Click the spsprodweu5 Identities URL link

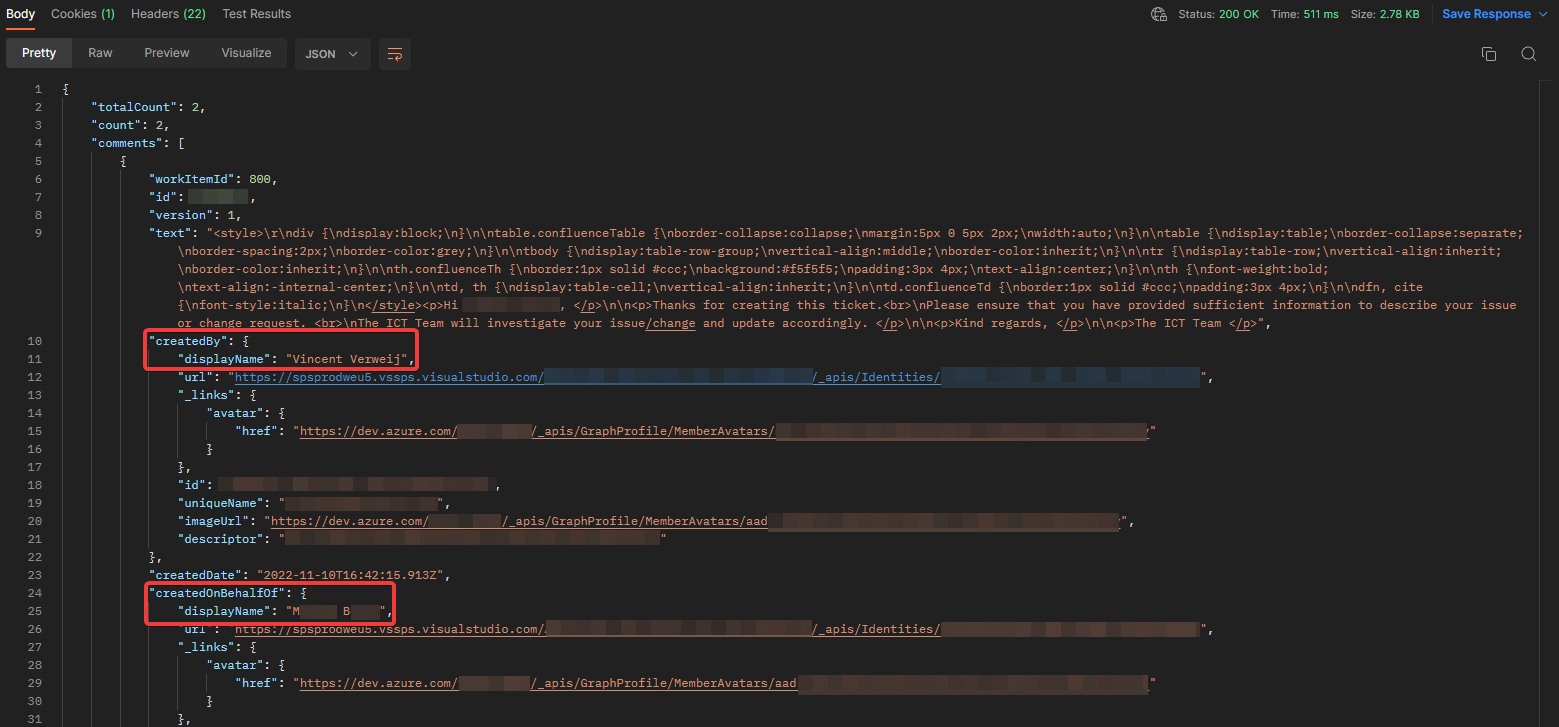[389, 377]
